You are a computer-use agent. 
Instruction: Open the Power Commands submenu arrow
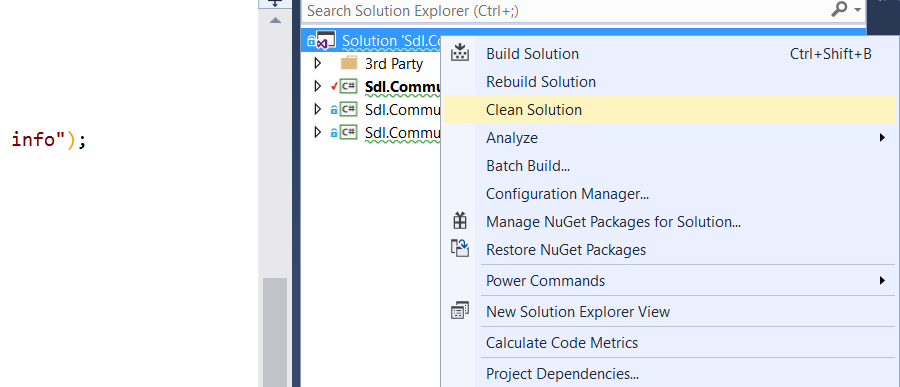[x=882, y=281]
